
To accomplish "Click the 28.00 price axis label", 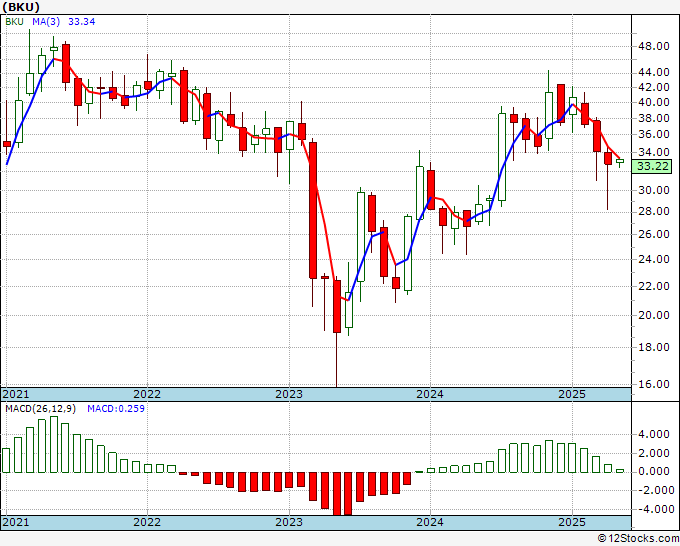I will (654, 211).
